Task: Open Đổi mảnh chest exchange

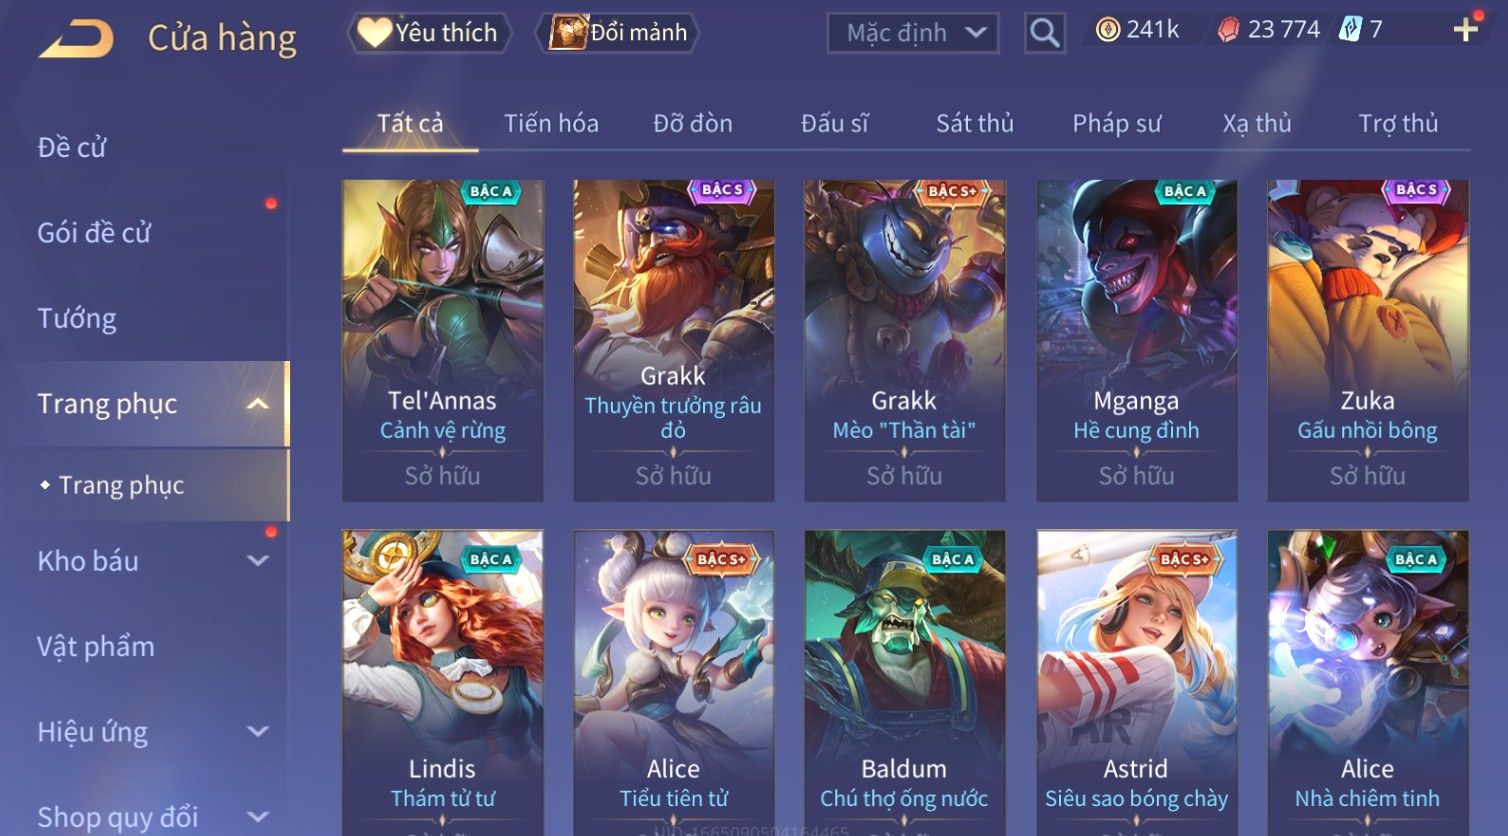Action: [617, 33]
